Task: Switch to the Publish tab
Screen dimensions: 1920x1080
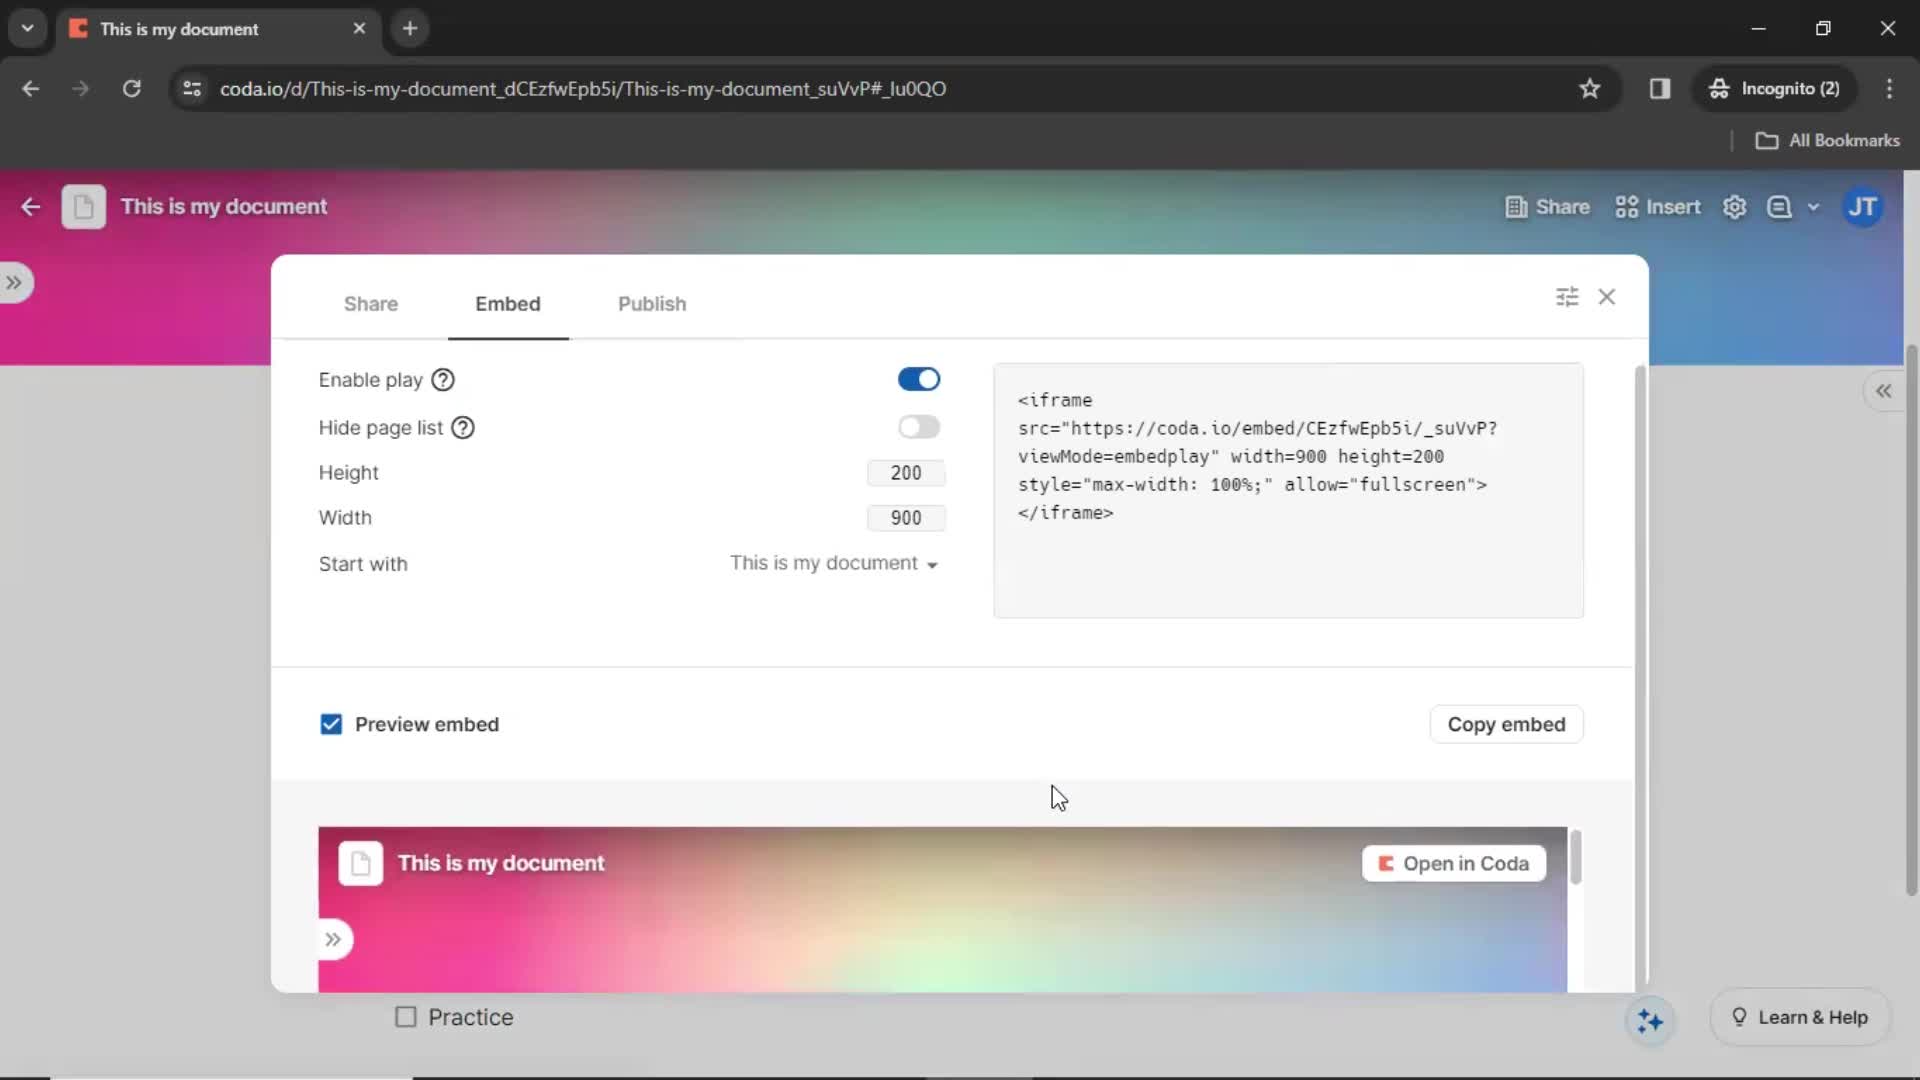Action: pos(653,303)
